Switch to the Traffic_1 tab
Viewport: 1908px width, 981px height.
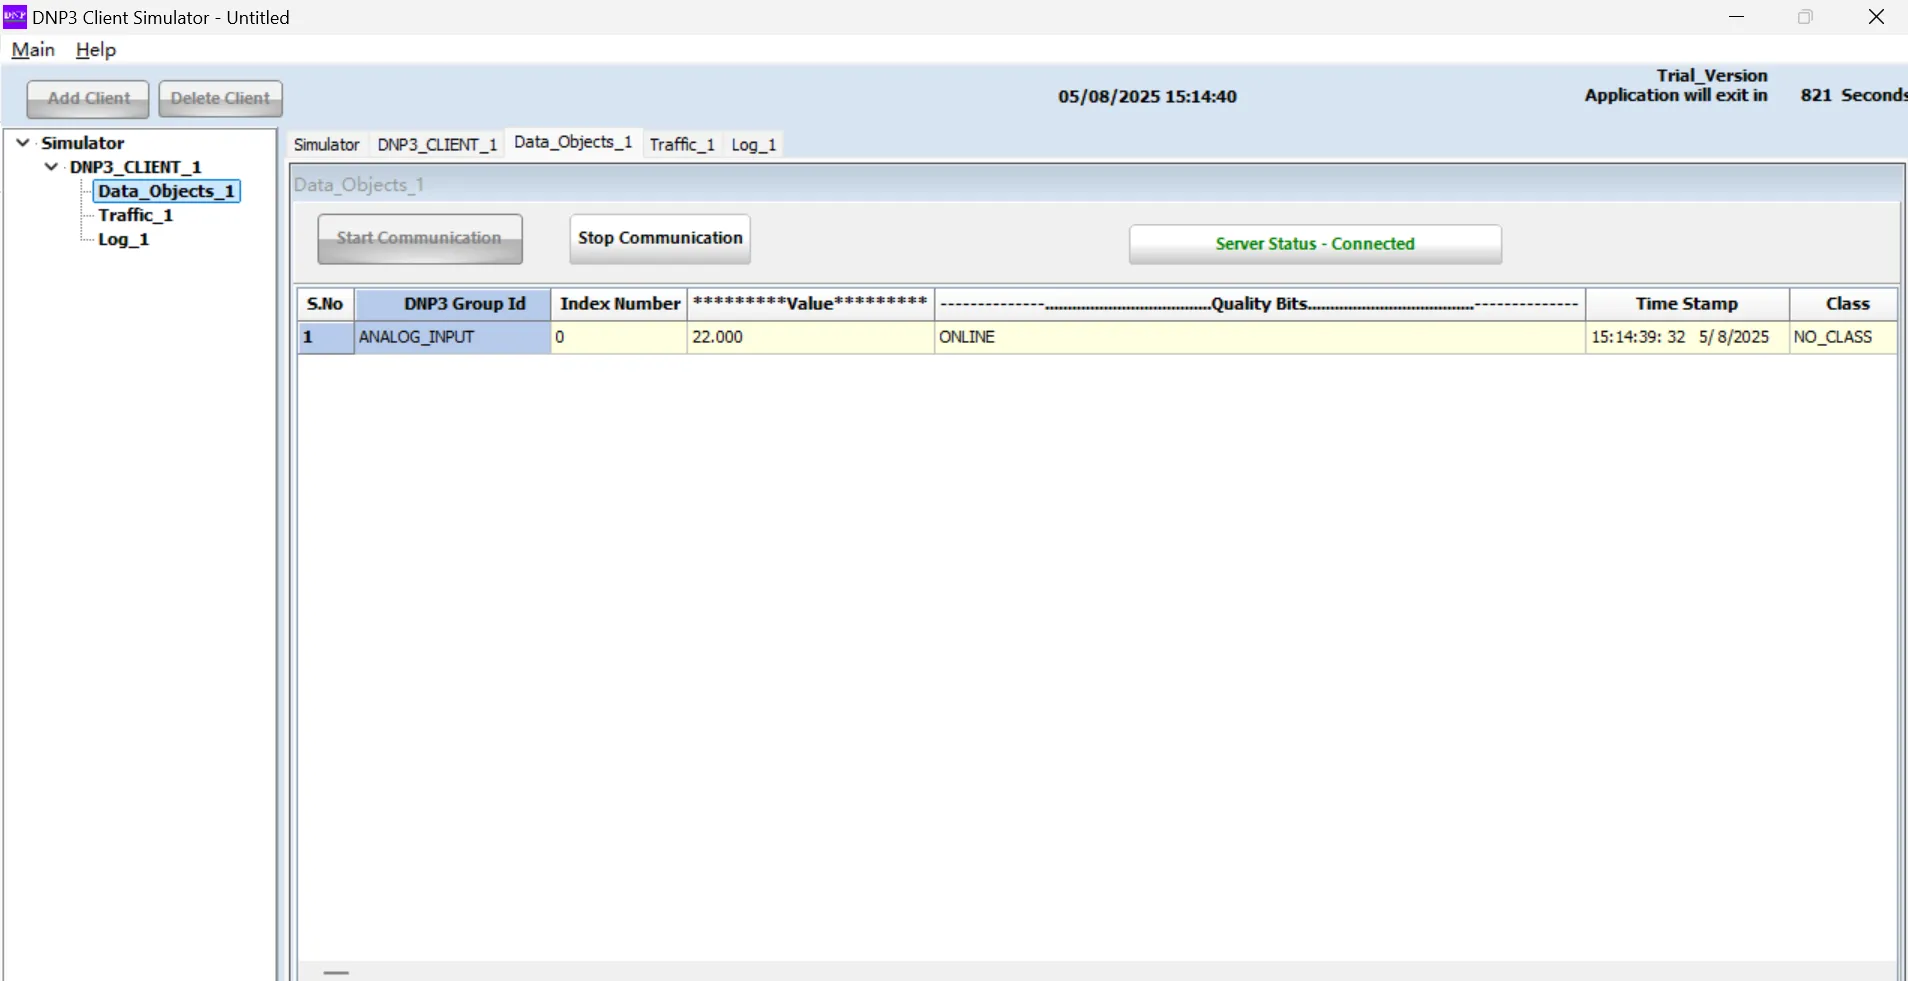(x=682, y=145)
